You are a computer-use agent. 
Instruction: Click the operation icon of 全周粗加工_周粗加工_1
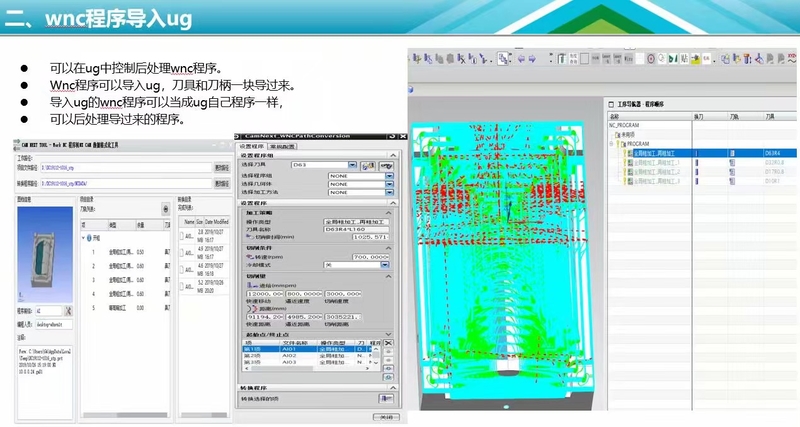click(x=630, y=163)
